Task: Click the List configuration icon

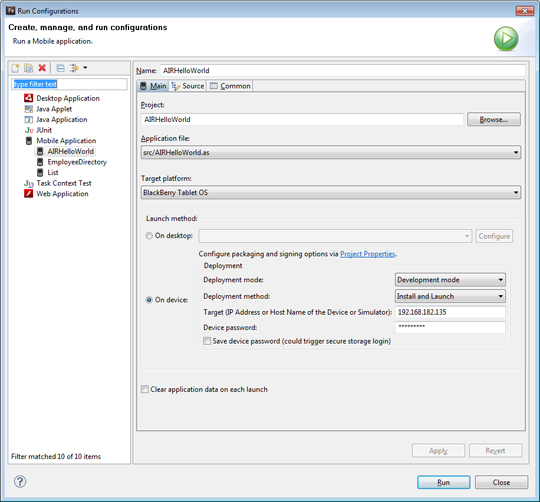Action: click(40, 172)
